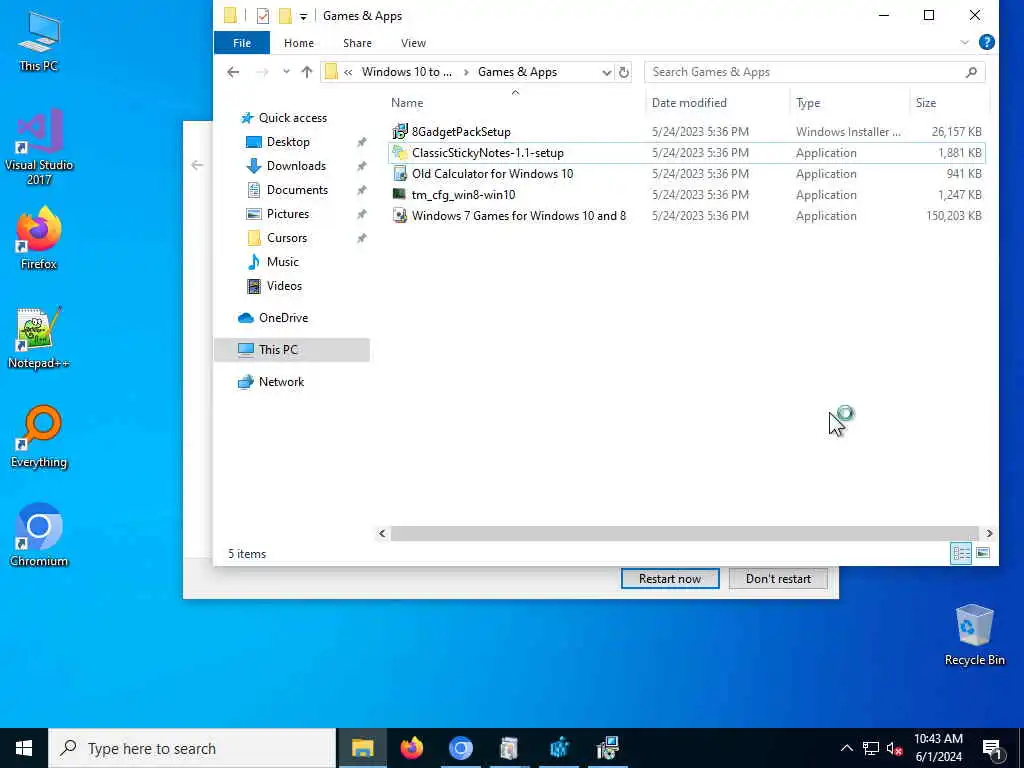Viewport: 1024px width, 768px height.
Task: Switch to large icons view toggle
Action: (983, 554)
